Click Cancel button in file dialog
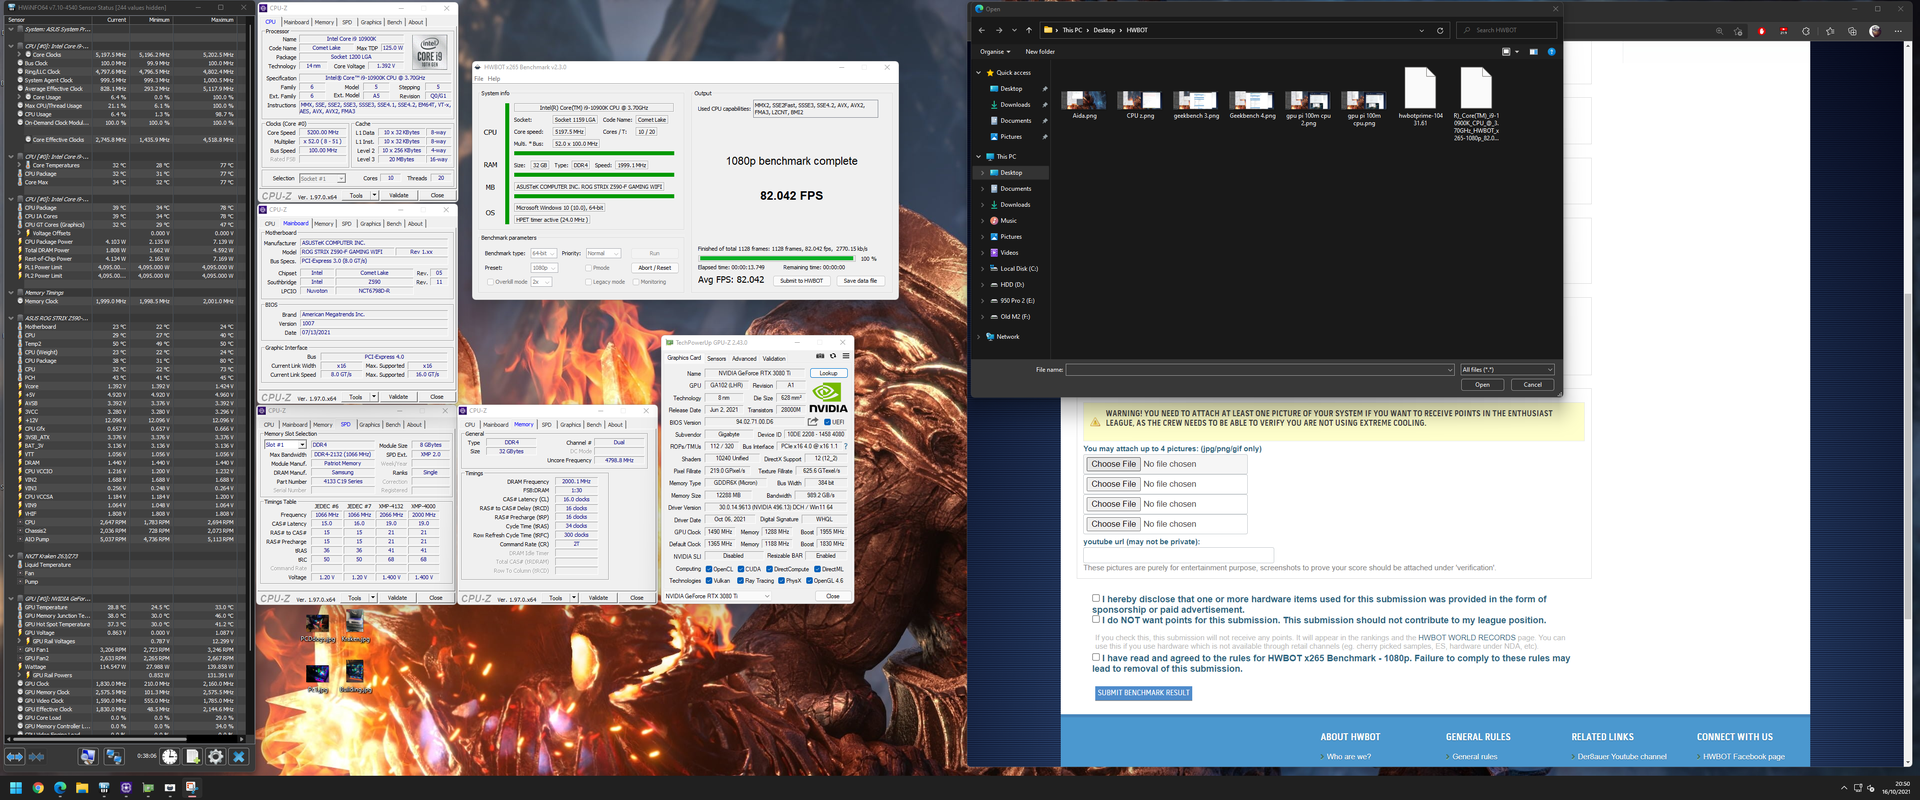 coord(1532,385)
